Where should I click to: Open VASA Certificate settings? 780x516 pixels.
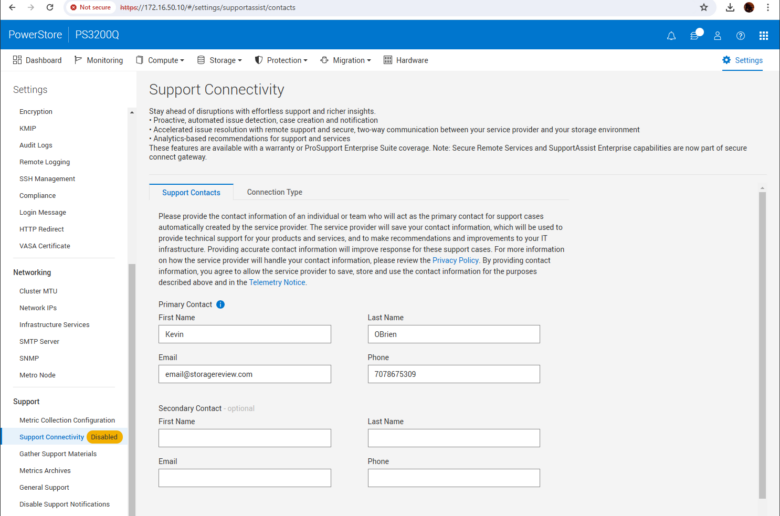(45, 246)
